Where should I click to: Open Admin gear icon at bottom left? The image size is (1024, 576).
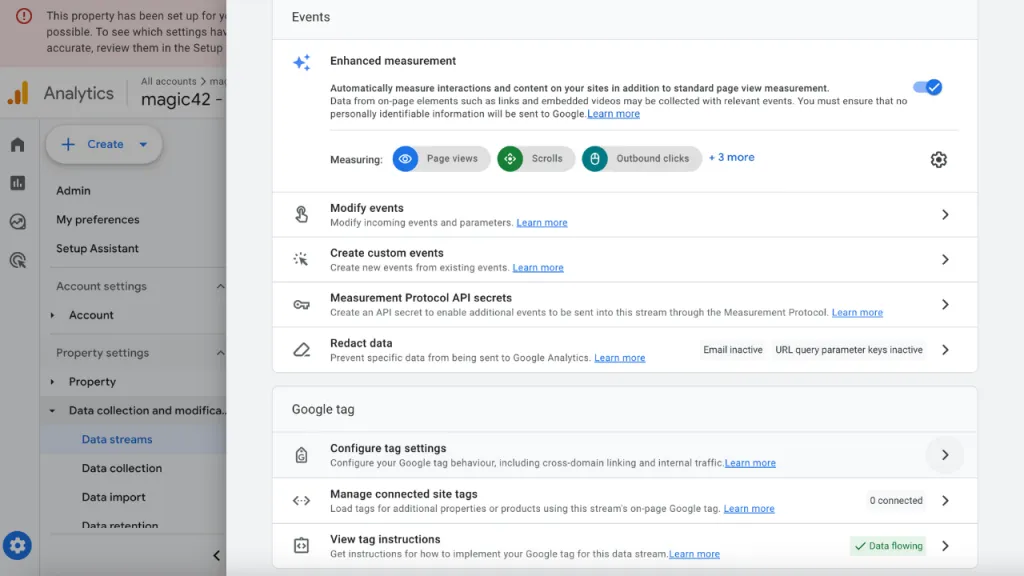point(17,545)
